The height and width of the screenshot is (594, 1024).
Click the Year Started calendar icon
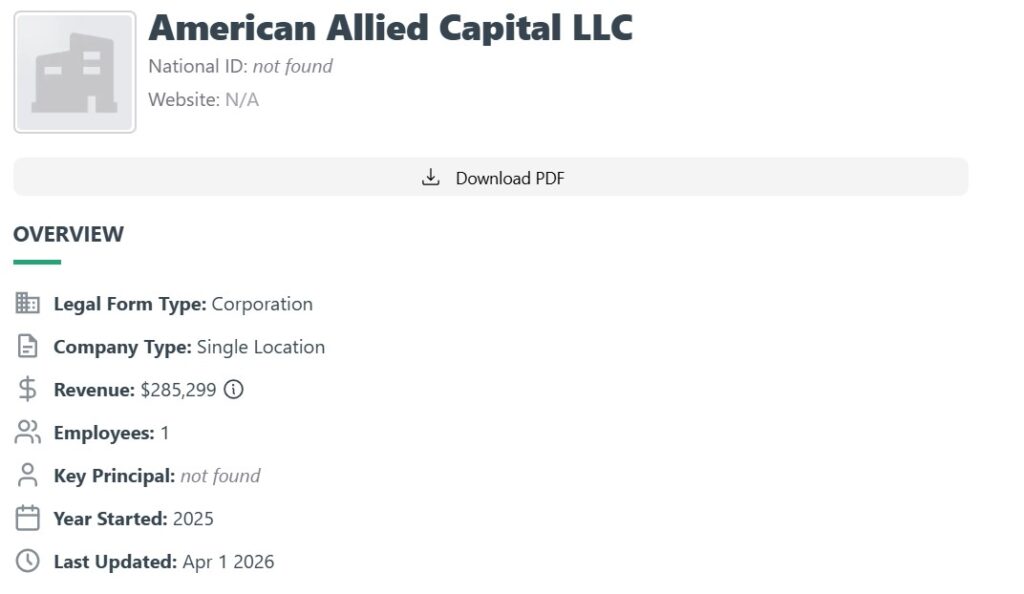[x=28, y=519]
